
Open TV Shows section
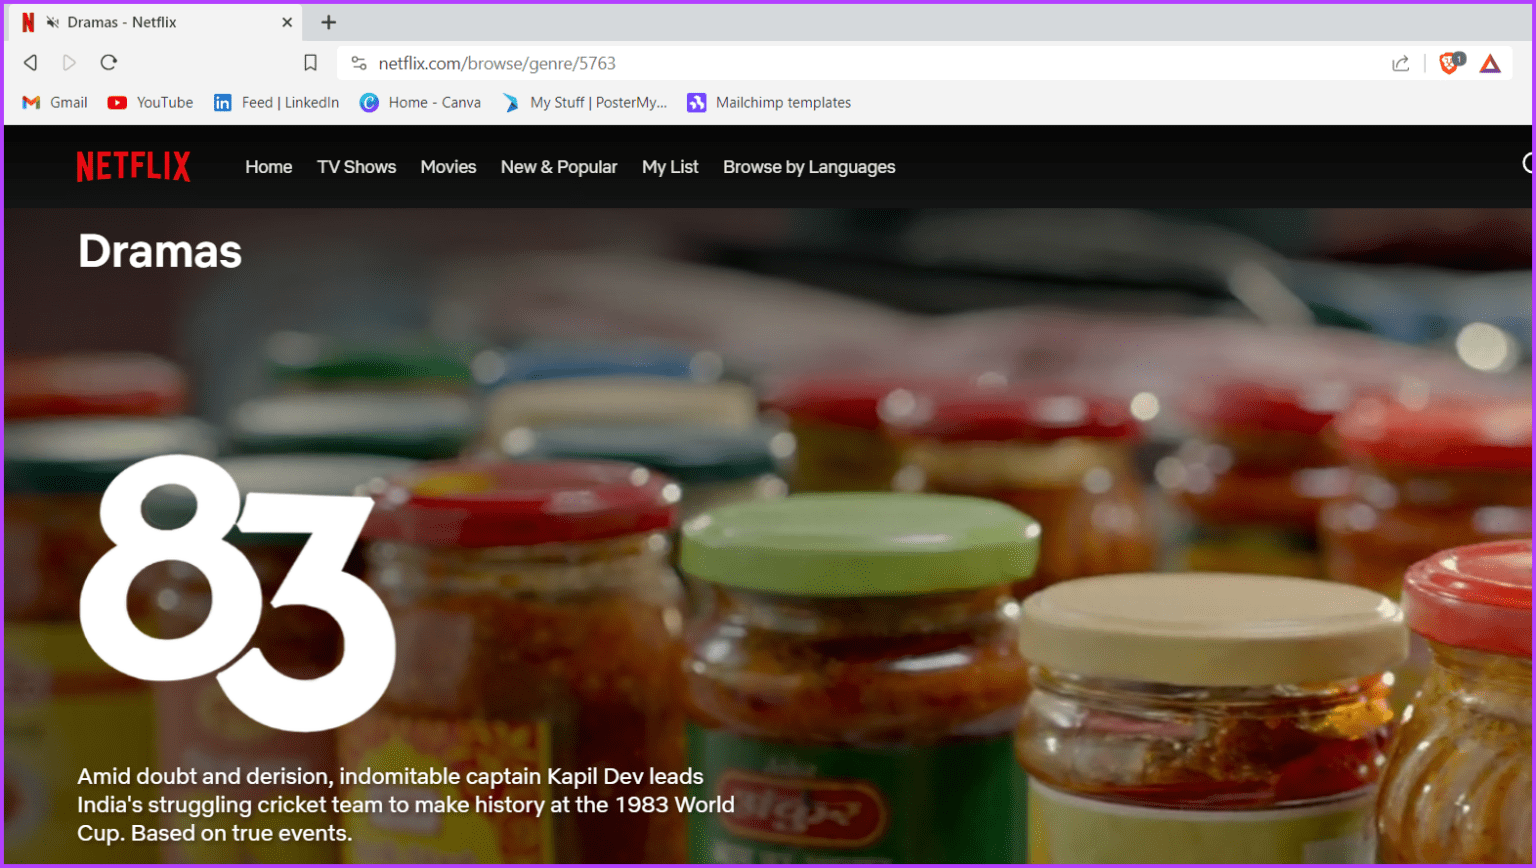pyautogui.click(x=356, y=167)
